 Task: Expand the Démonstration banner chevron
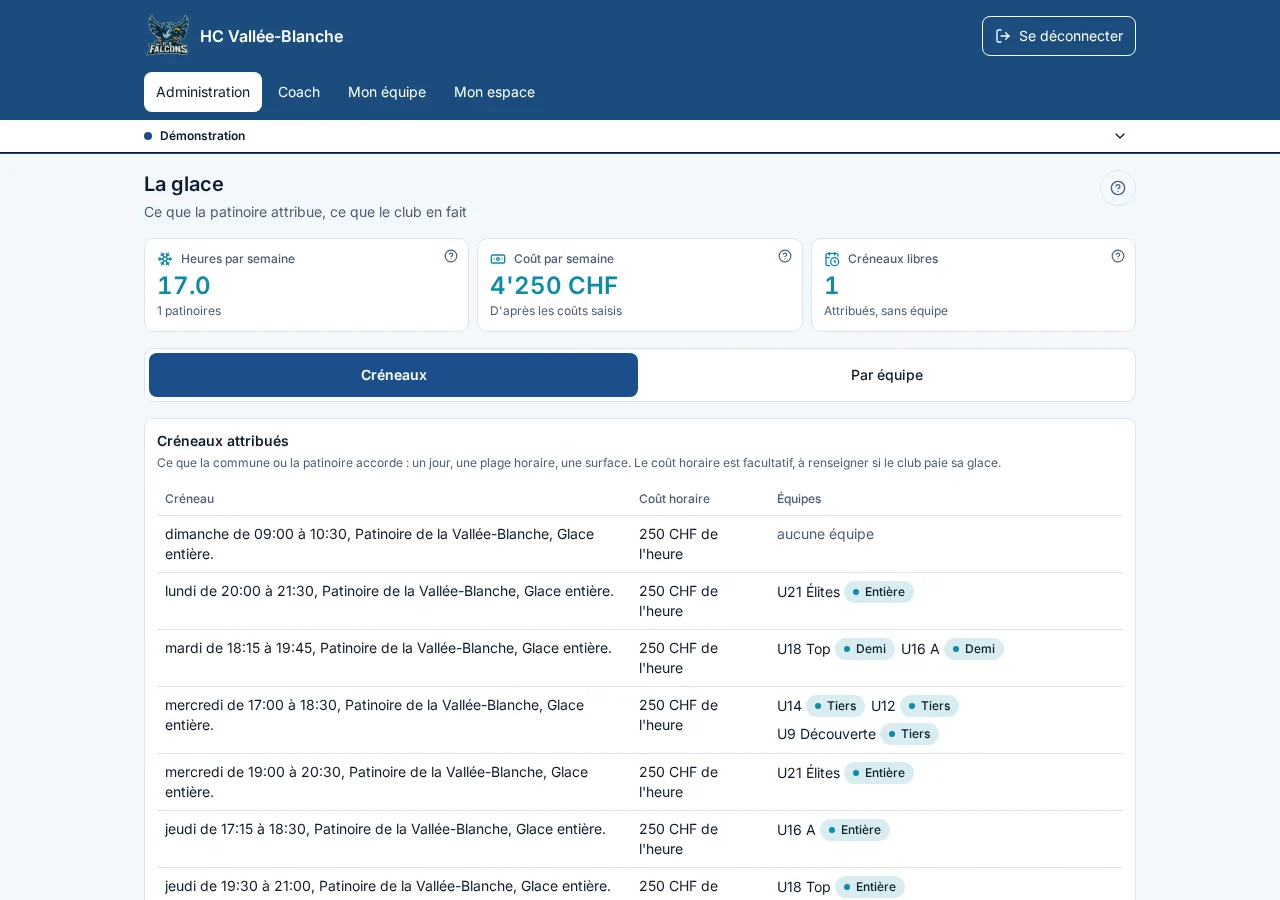(1120, 136)
